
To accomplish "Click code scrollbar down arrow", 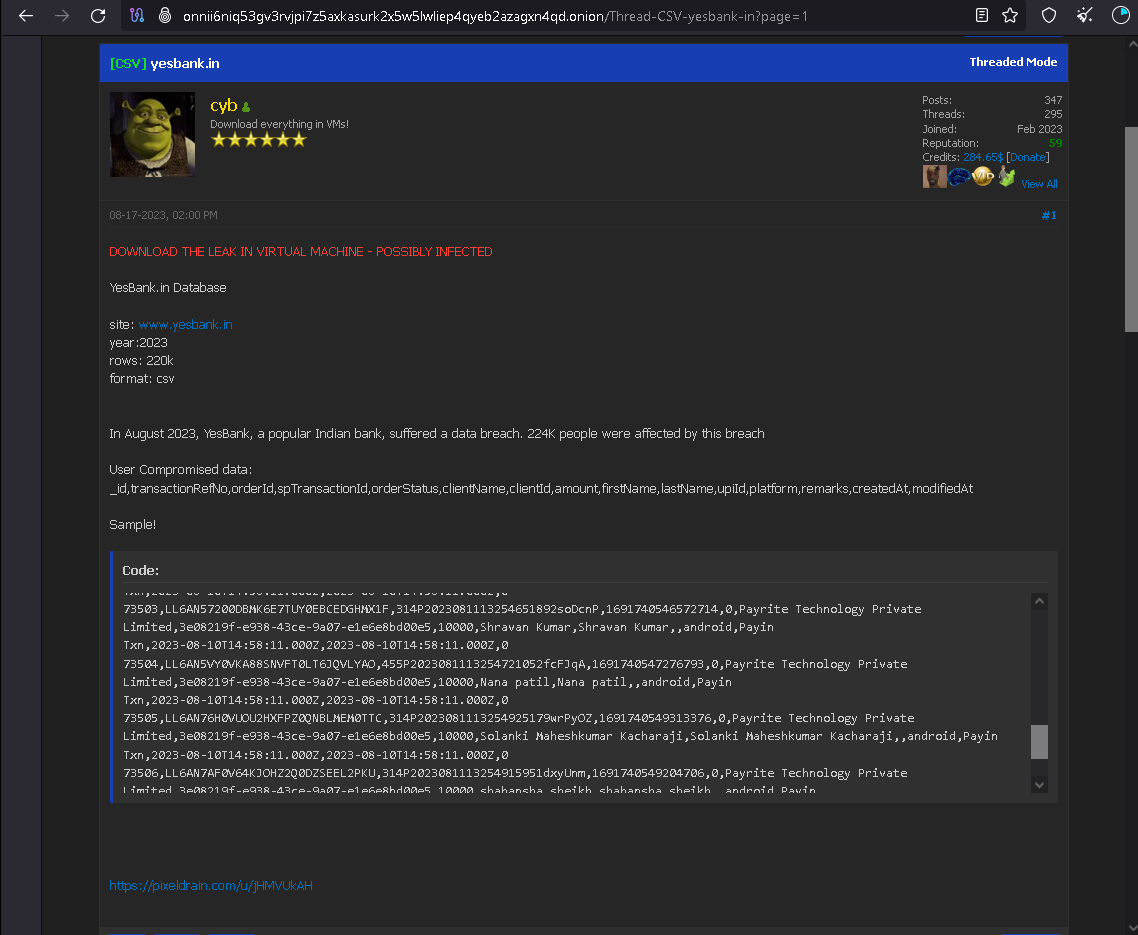I will (x=1039, y=784).
